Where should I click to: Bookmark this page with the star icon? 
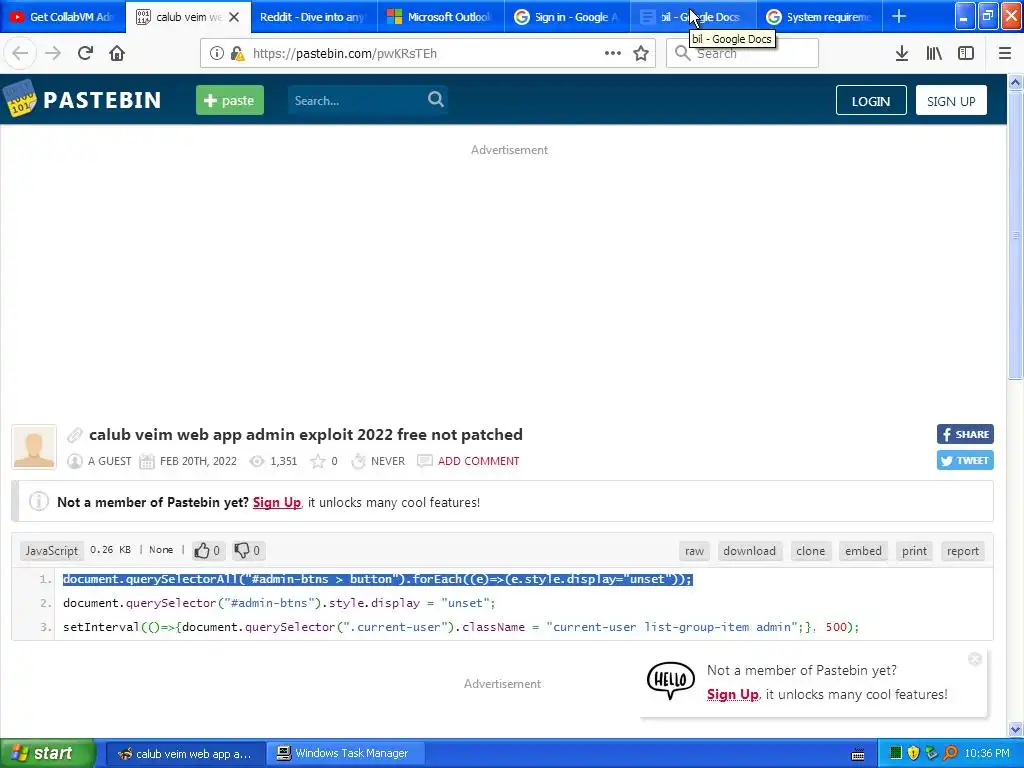click(x=641, y=53)
